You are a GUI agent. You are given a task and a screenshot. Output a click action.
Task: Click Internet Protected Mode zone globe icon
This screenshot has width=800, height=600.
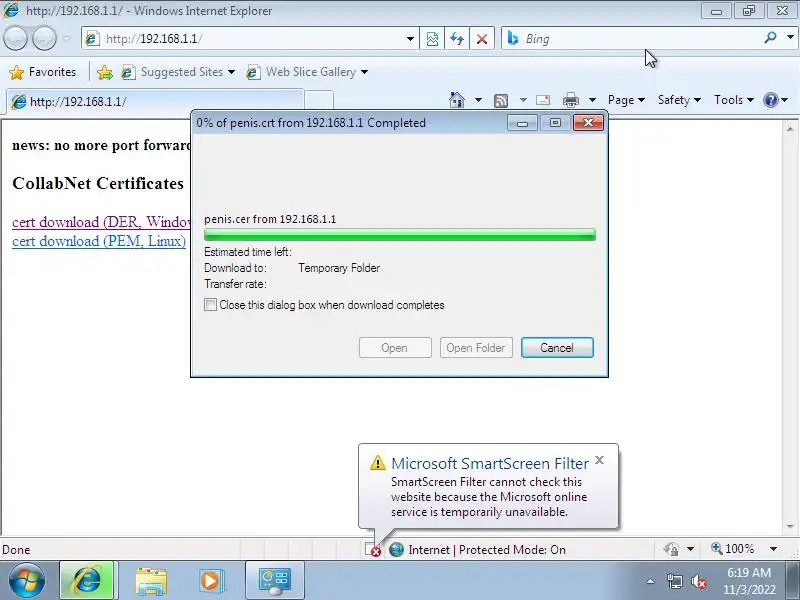pos(396,549)
